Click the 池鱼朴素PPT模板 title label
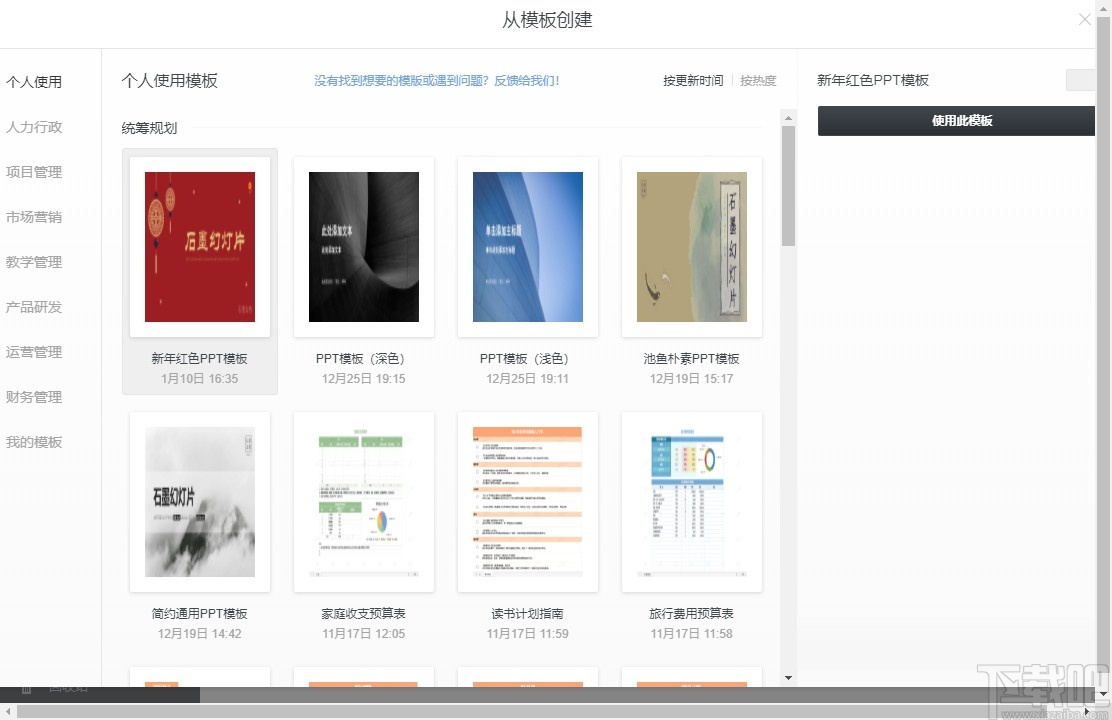This screenshot has height=720, width=1112. pyautogui.click(x=691, y=359)
